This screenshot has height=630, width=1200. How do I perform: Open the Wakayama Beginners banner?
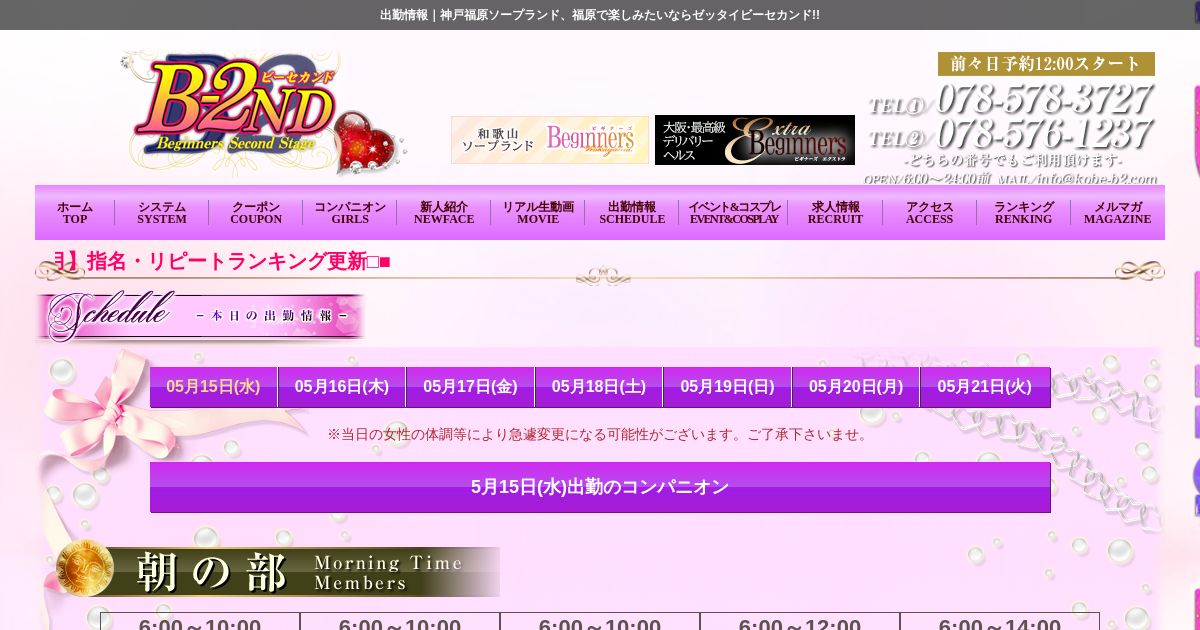point(550,140)
